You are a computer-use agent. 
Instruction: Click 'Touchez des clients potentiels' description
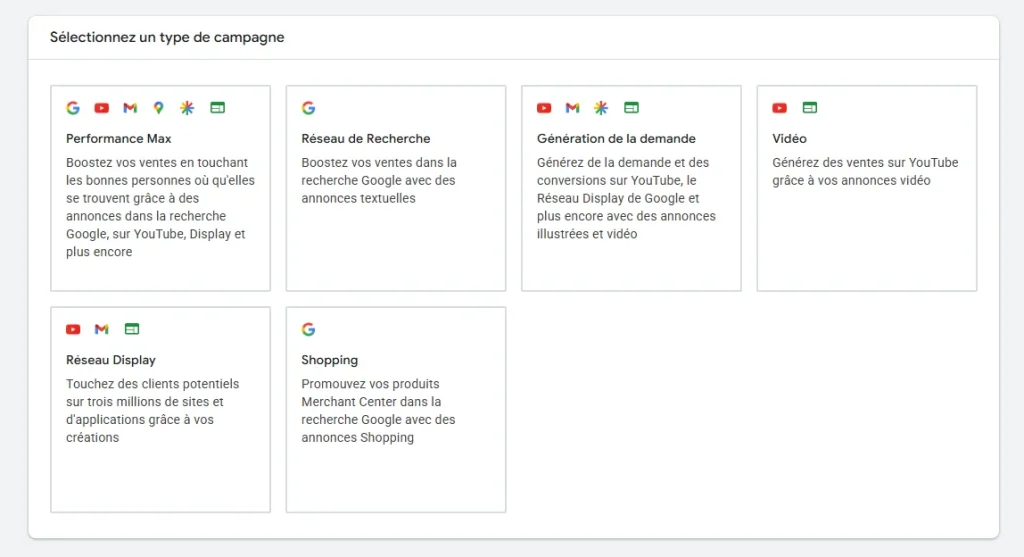pyautogui.click(x=152, y=384)
